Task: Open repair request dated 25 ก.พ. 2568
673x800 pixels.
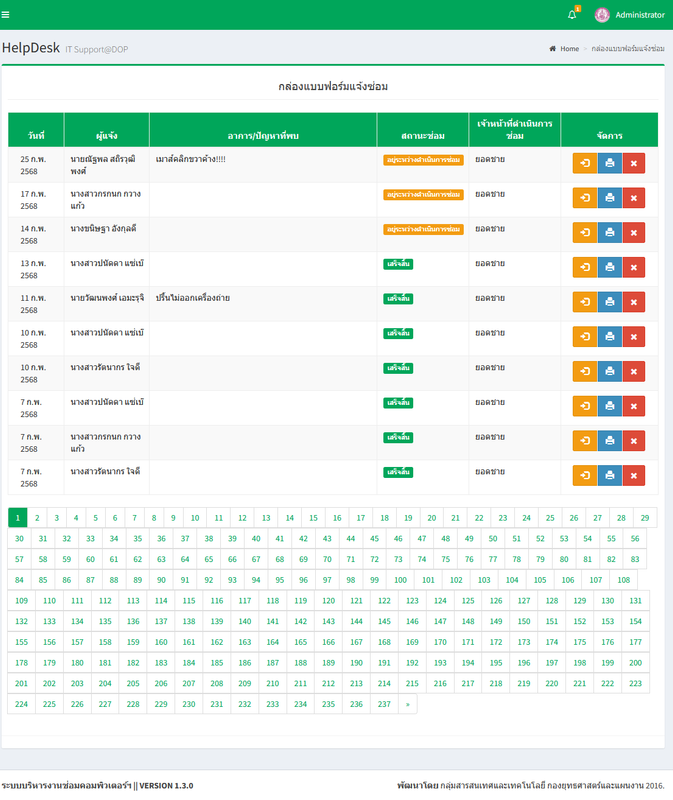Action: coord(585,163)
